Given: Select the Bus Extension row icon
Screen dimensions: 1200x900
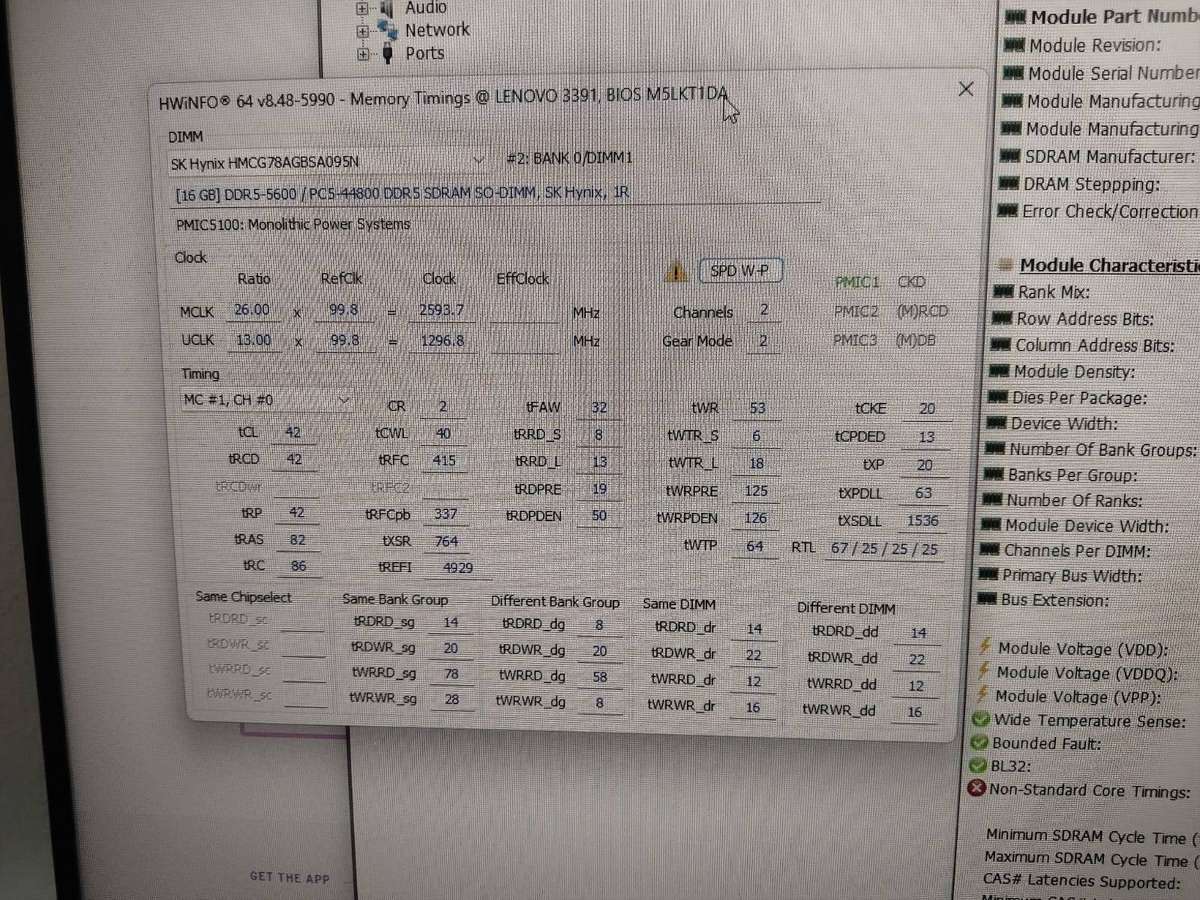Looking at the screenshot, I should point(988,600).
